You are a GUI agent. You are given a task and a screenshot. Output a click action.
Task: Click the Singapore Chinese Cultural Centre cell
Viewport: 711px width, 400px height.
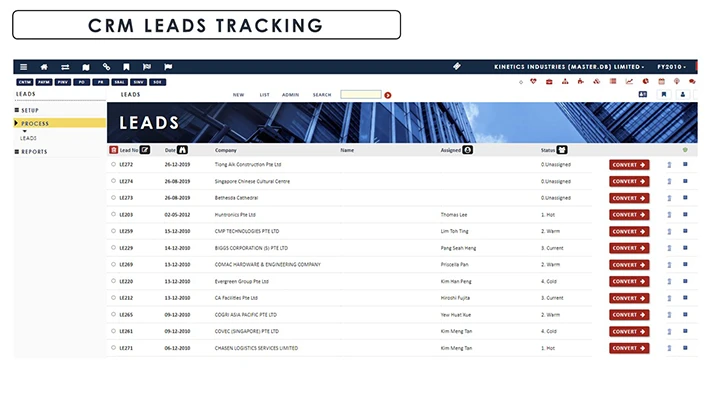252,181
